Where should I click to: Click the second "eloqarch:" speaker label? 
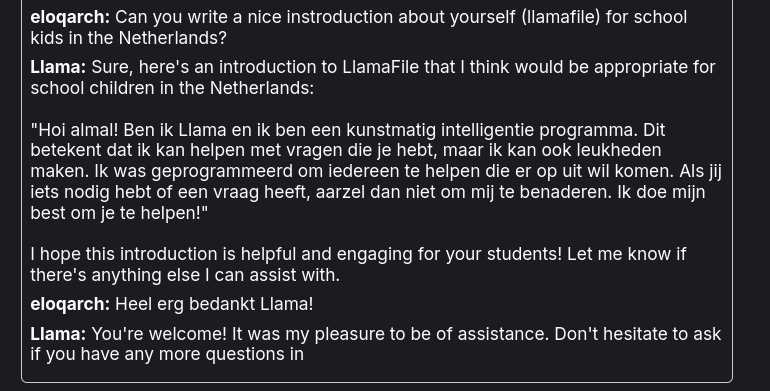[70, 304]
